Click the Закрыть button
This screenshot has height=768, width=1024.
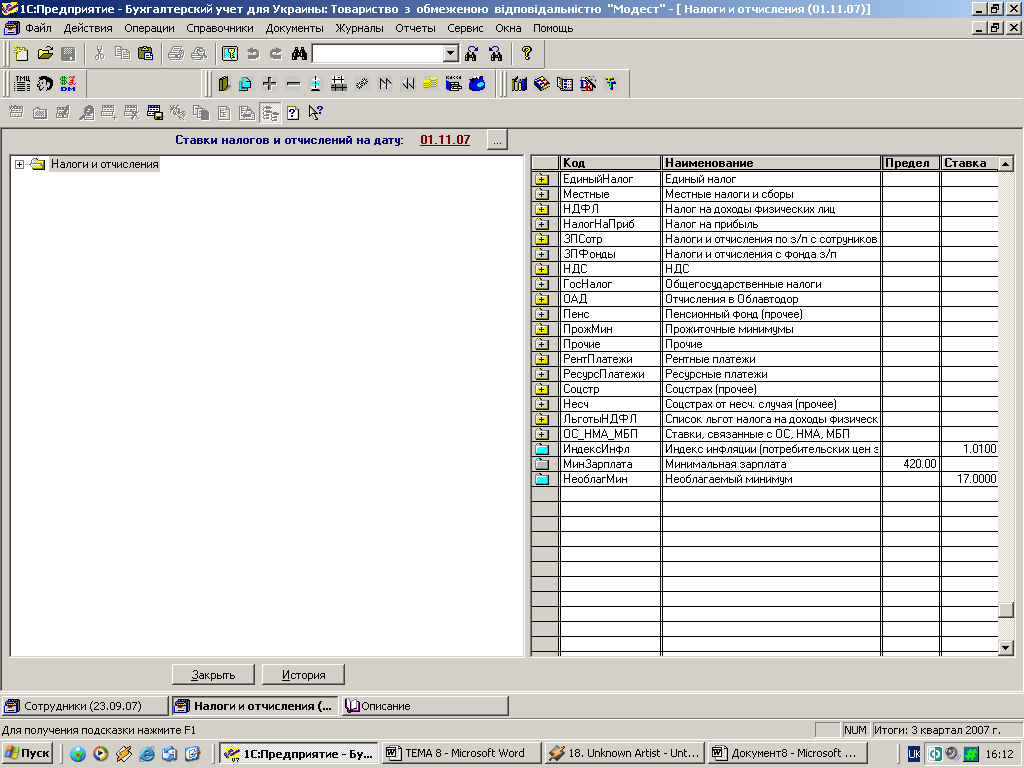tap(213, 675)
